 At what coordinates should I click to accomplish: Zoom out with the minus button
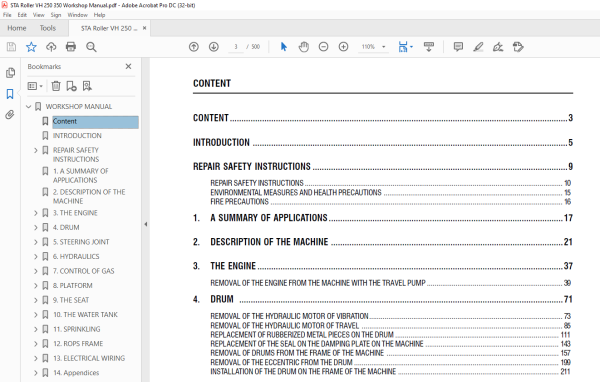coord(323,47)
